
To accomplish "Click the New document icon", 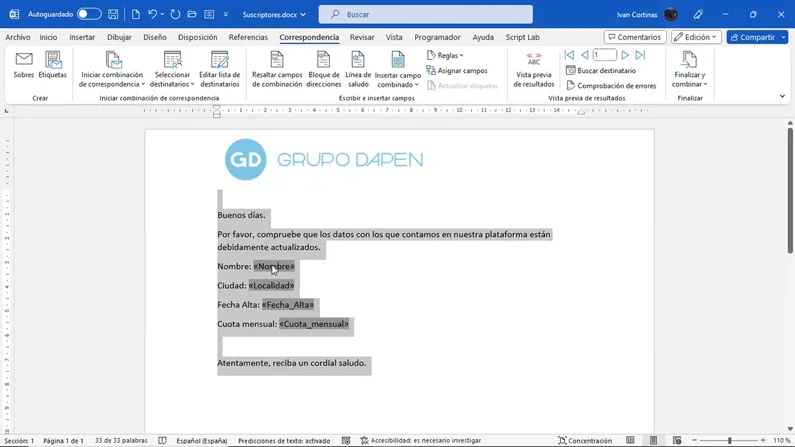I will point(135,14).
